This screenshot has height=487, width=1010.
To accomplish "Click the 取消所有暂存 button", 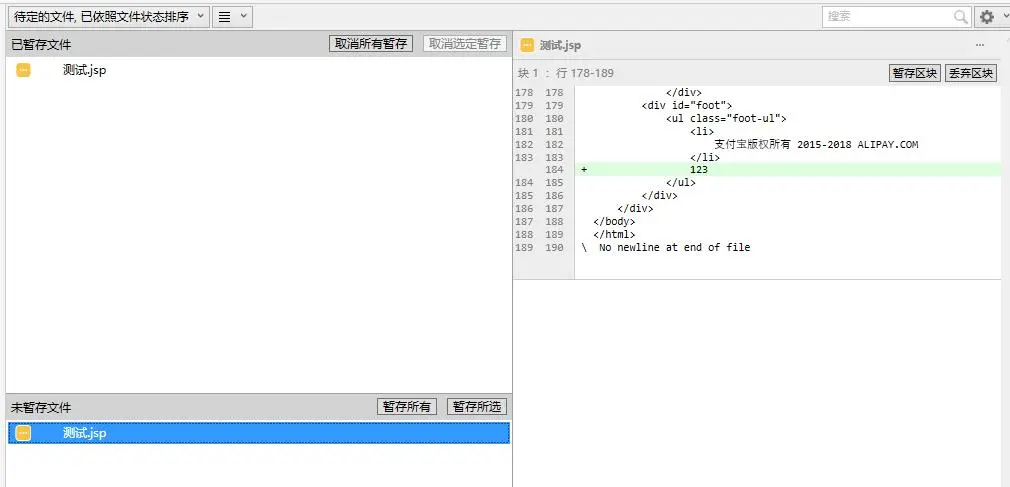I will (371, 44).
